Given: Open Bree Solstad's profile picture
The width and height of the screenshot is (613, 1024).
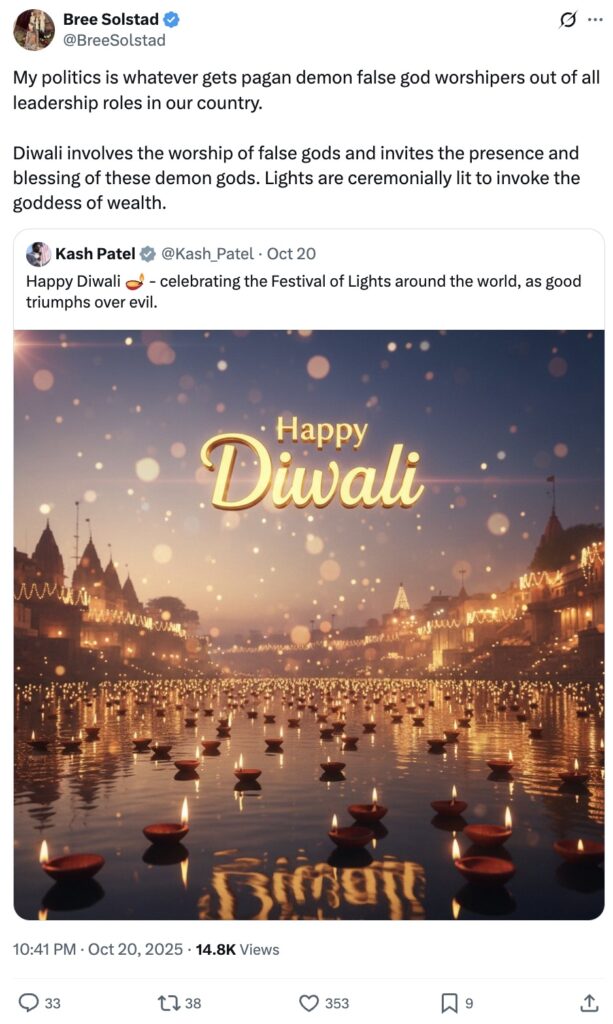Looking at the screenshot, I should 34,30.
